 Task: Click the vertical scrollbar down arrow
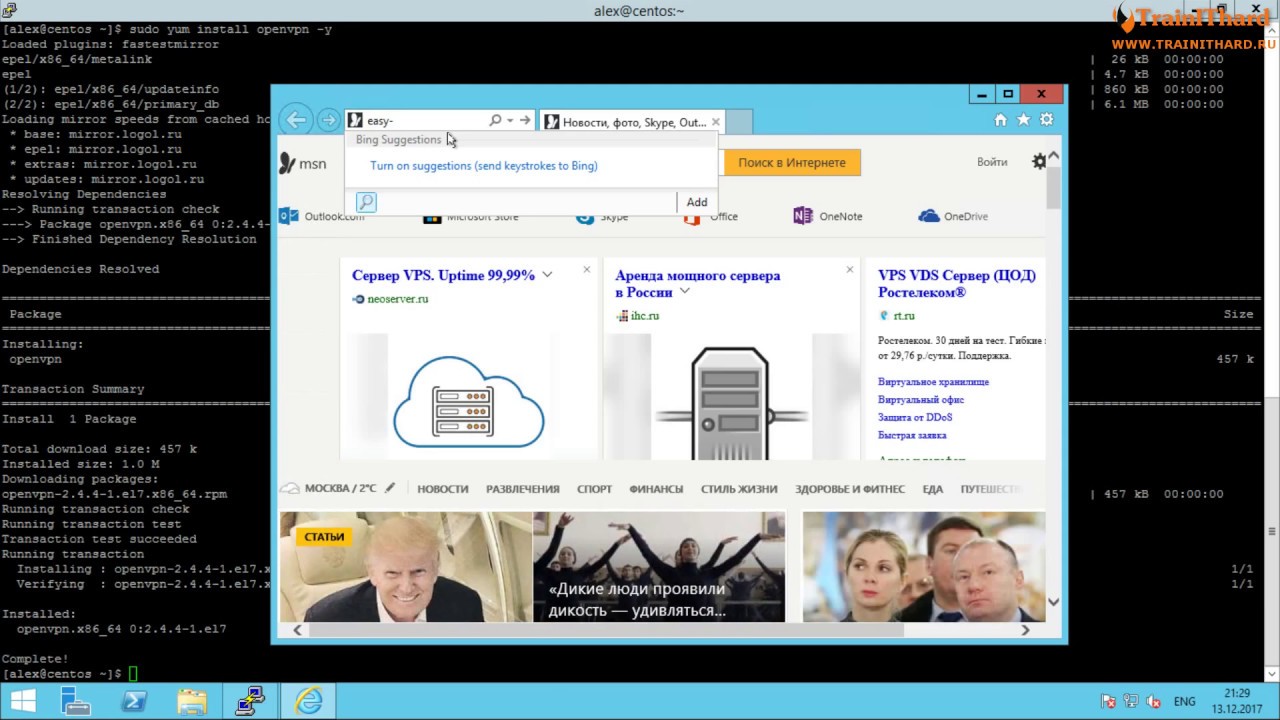click(1053, 601)
